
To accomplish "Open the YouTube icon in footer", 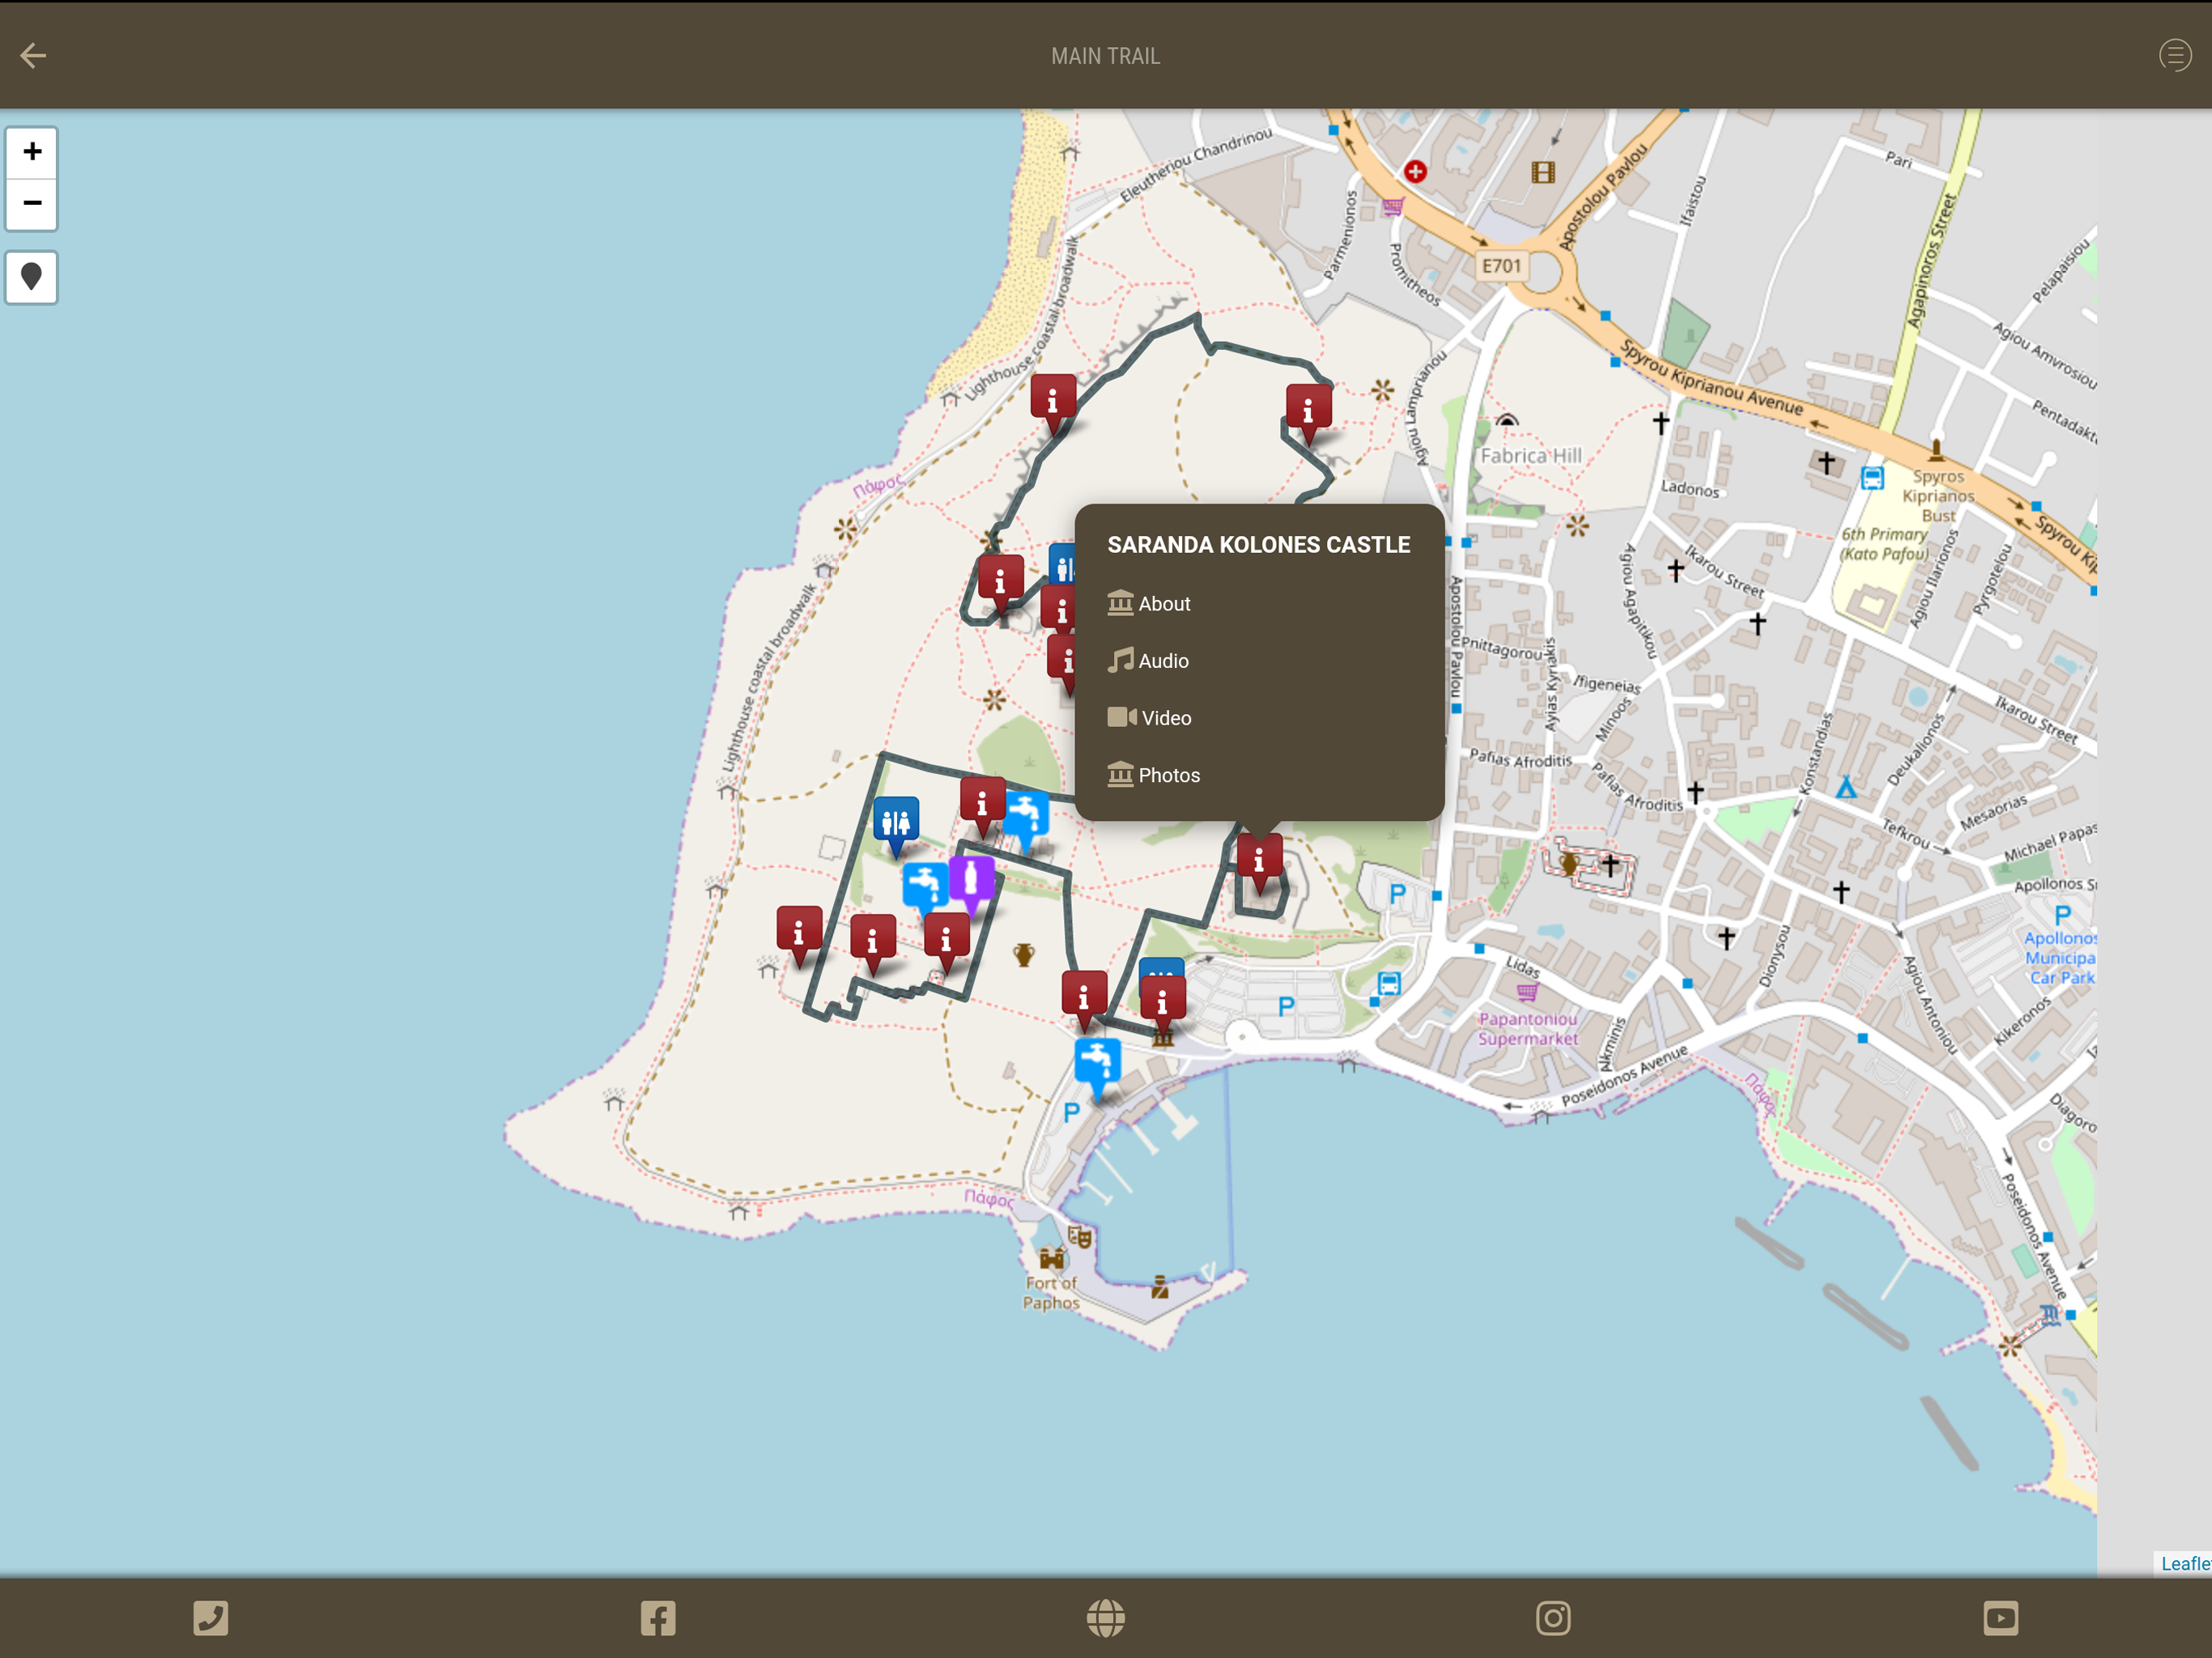I will [2000, 1617].
